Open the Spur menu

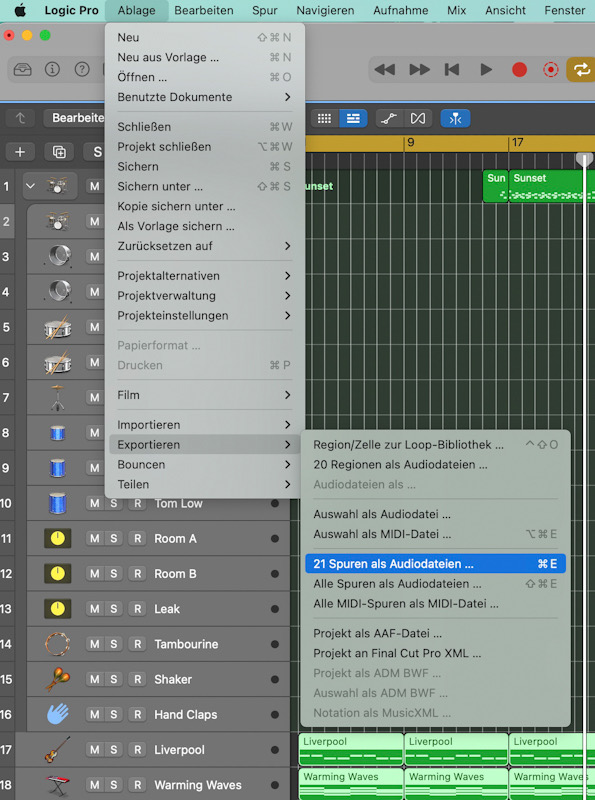265,10
